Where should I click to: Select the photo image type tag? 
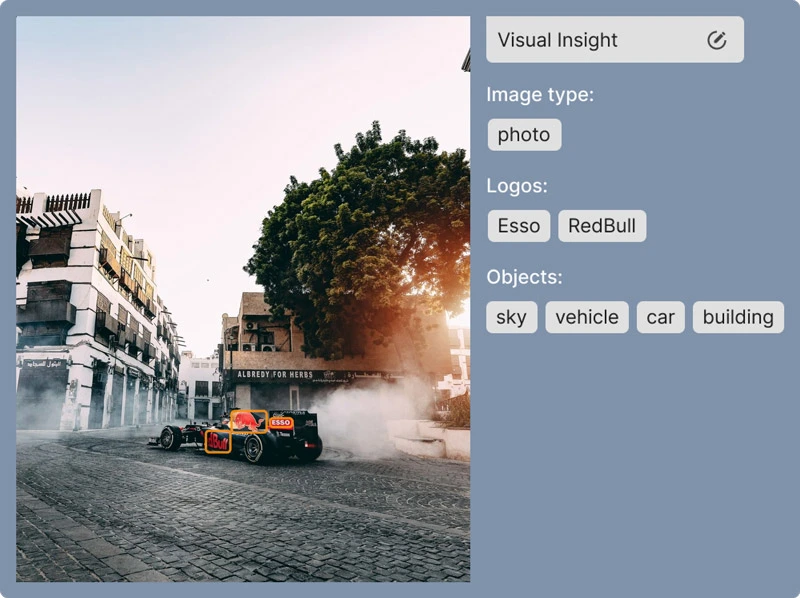pyautogui.click(x=524, y=135)
